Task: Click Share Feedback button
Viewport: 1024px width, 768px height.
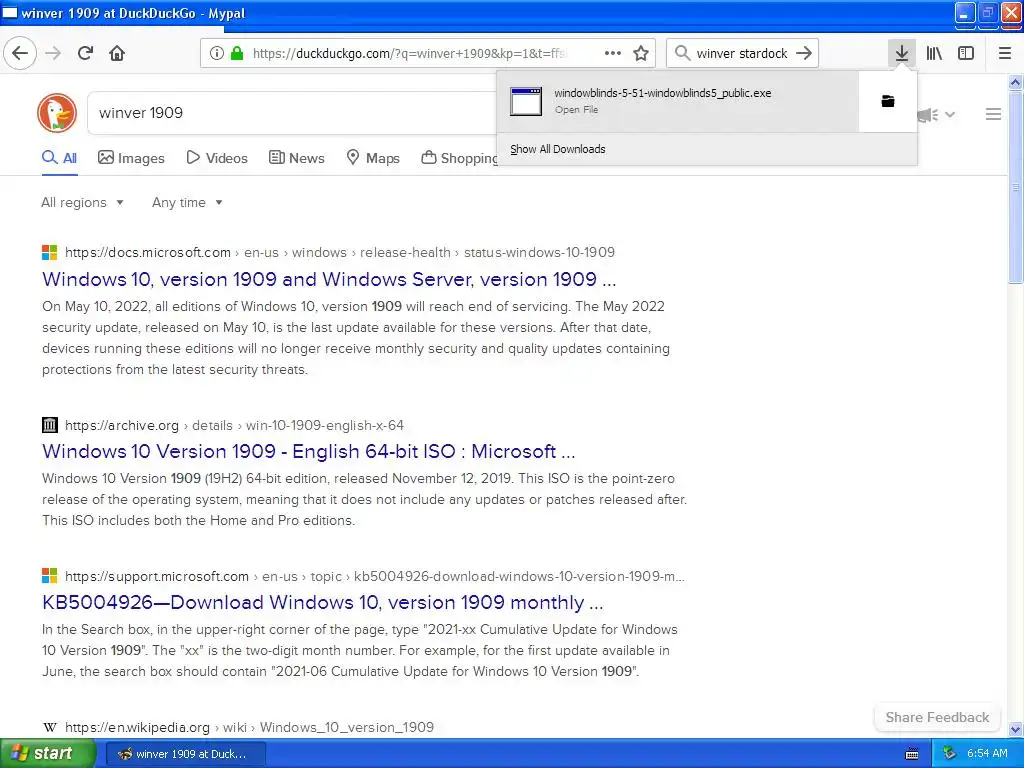Action: (x=937, y=717)
